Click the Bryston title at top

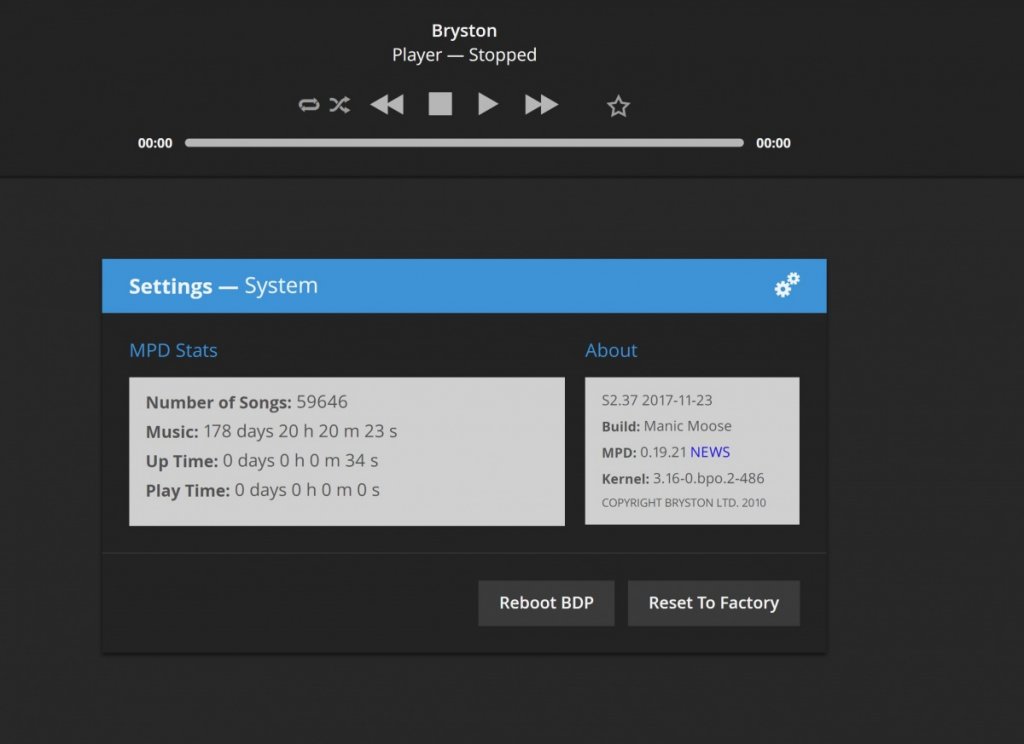(x=464, y=31)
